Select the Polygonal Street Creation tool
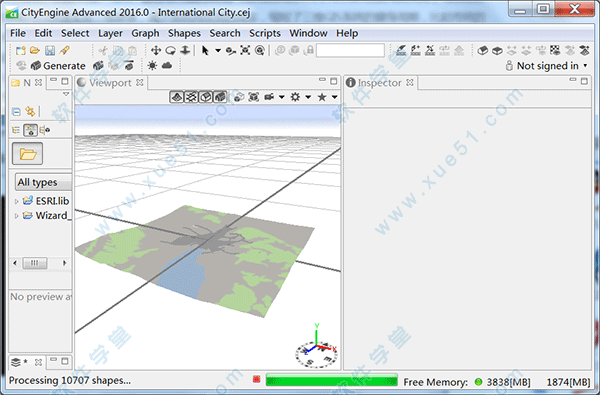The height and width of the screenshot is (395, 600). click(x=401, y=50)
